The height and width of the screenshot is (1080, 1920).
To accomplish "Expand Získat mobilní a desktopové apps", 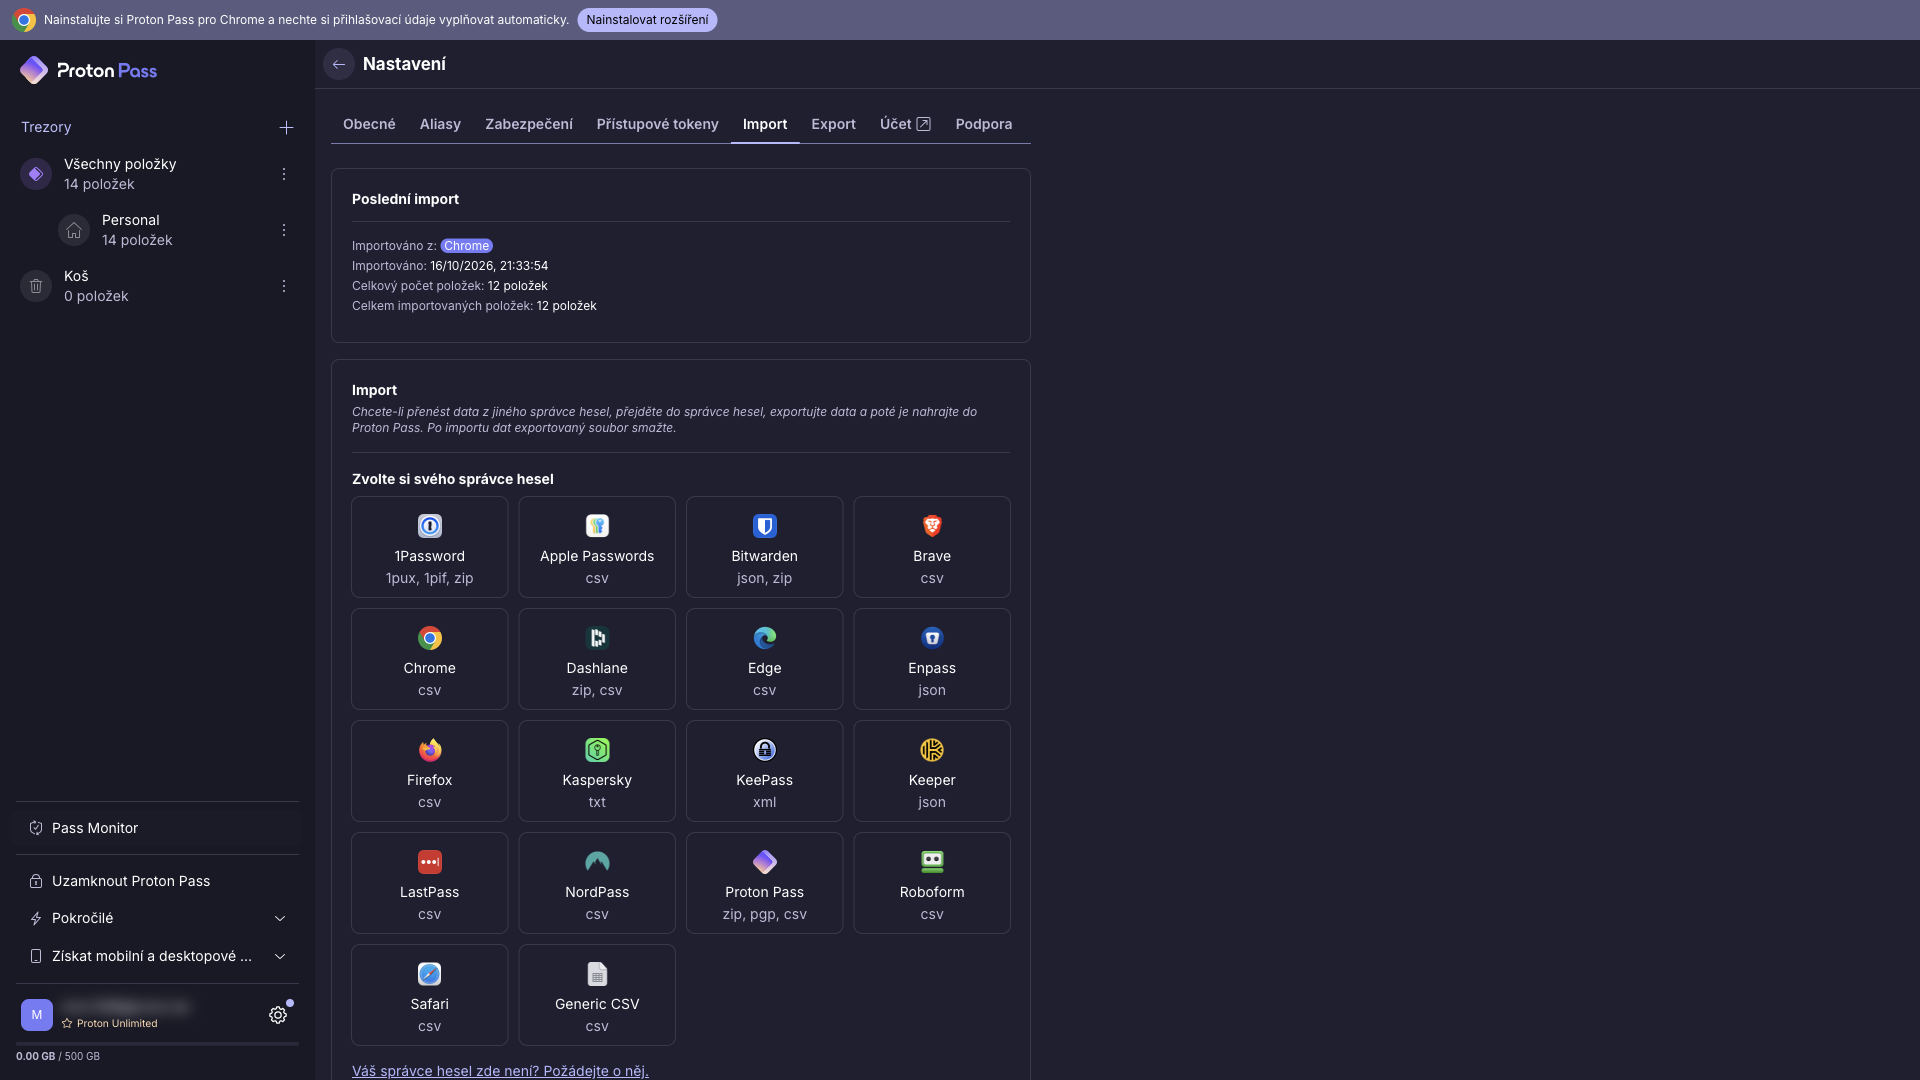I will (x=157, y=956).
